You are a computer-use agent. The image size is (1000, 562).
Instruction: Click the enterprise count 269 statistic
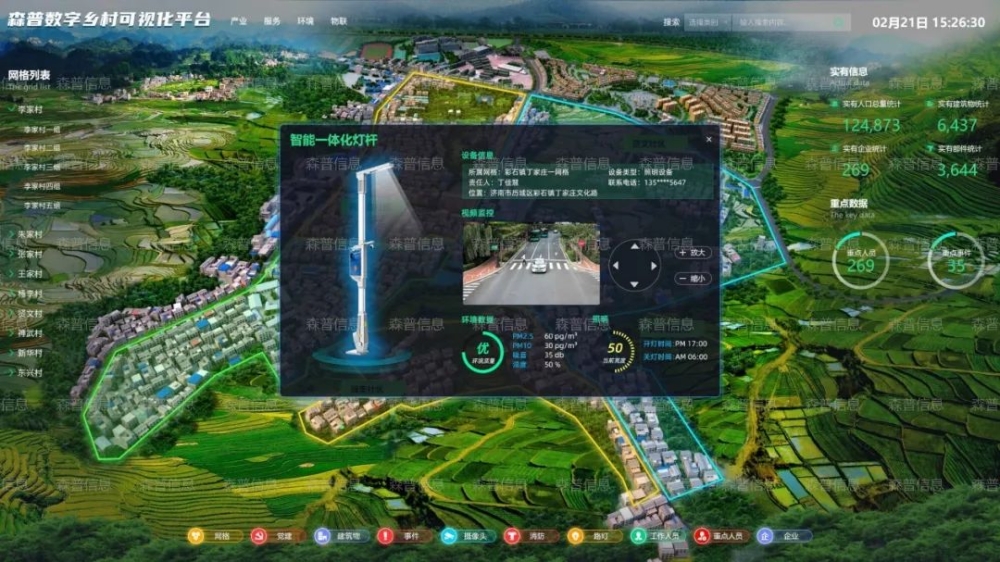(x=855, y=170)
